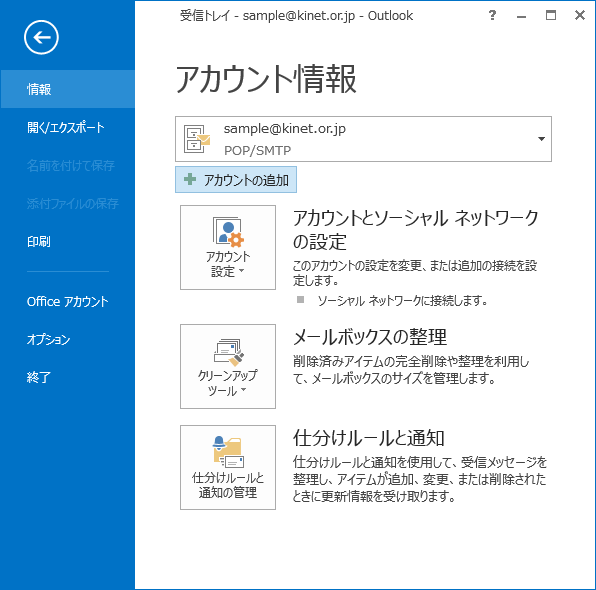This screenshot has width=596, height=590.
Task: Open the help question mark icon
Action: click(x=492, y=15)
